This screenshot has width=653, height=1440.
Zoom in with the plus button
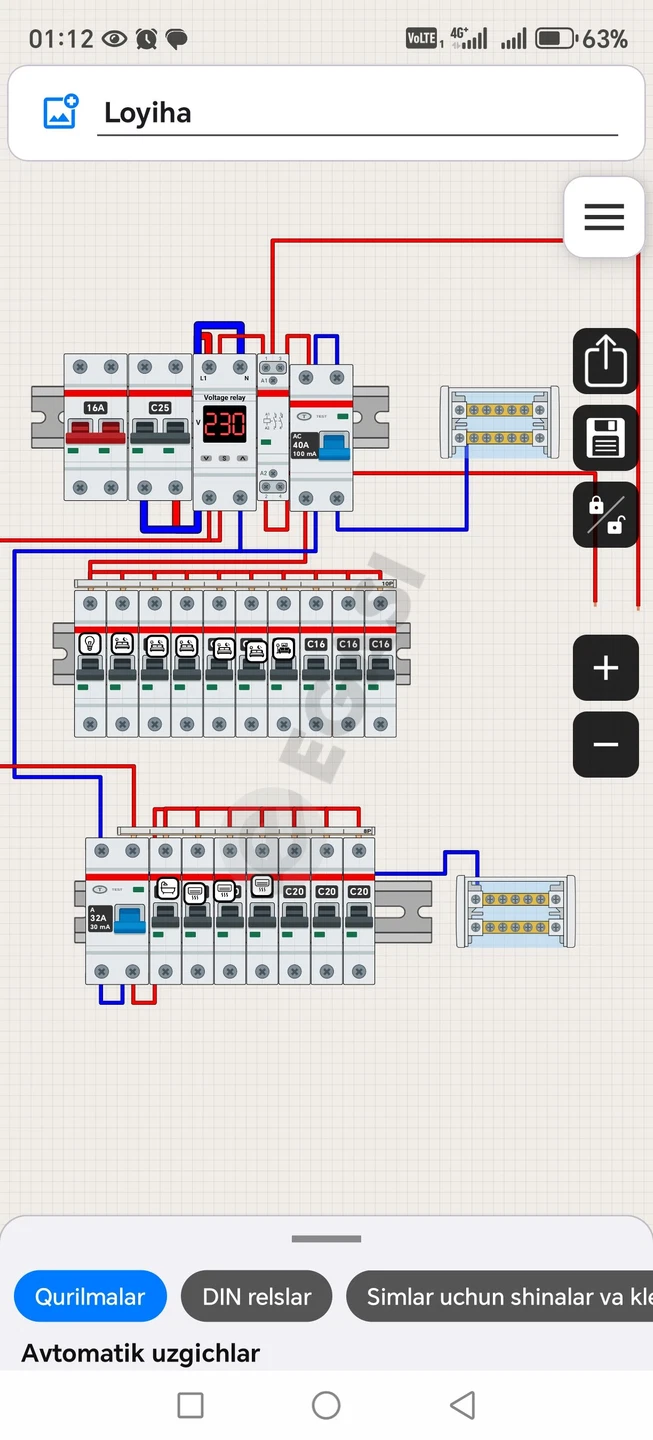click(605, 668)
